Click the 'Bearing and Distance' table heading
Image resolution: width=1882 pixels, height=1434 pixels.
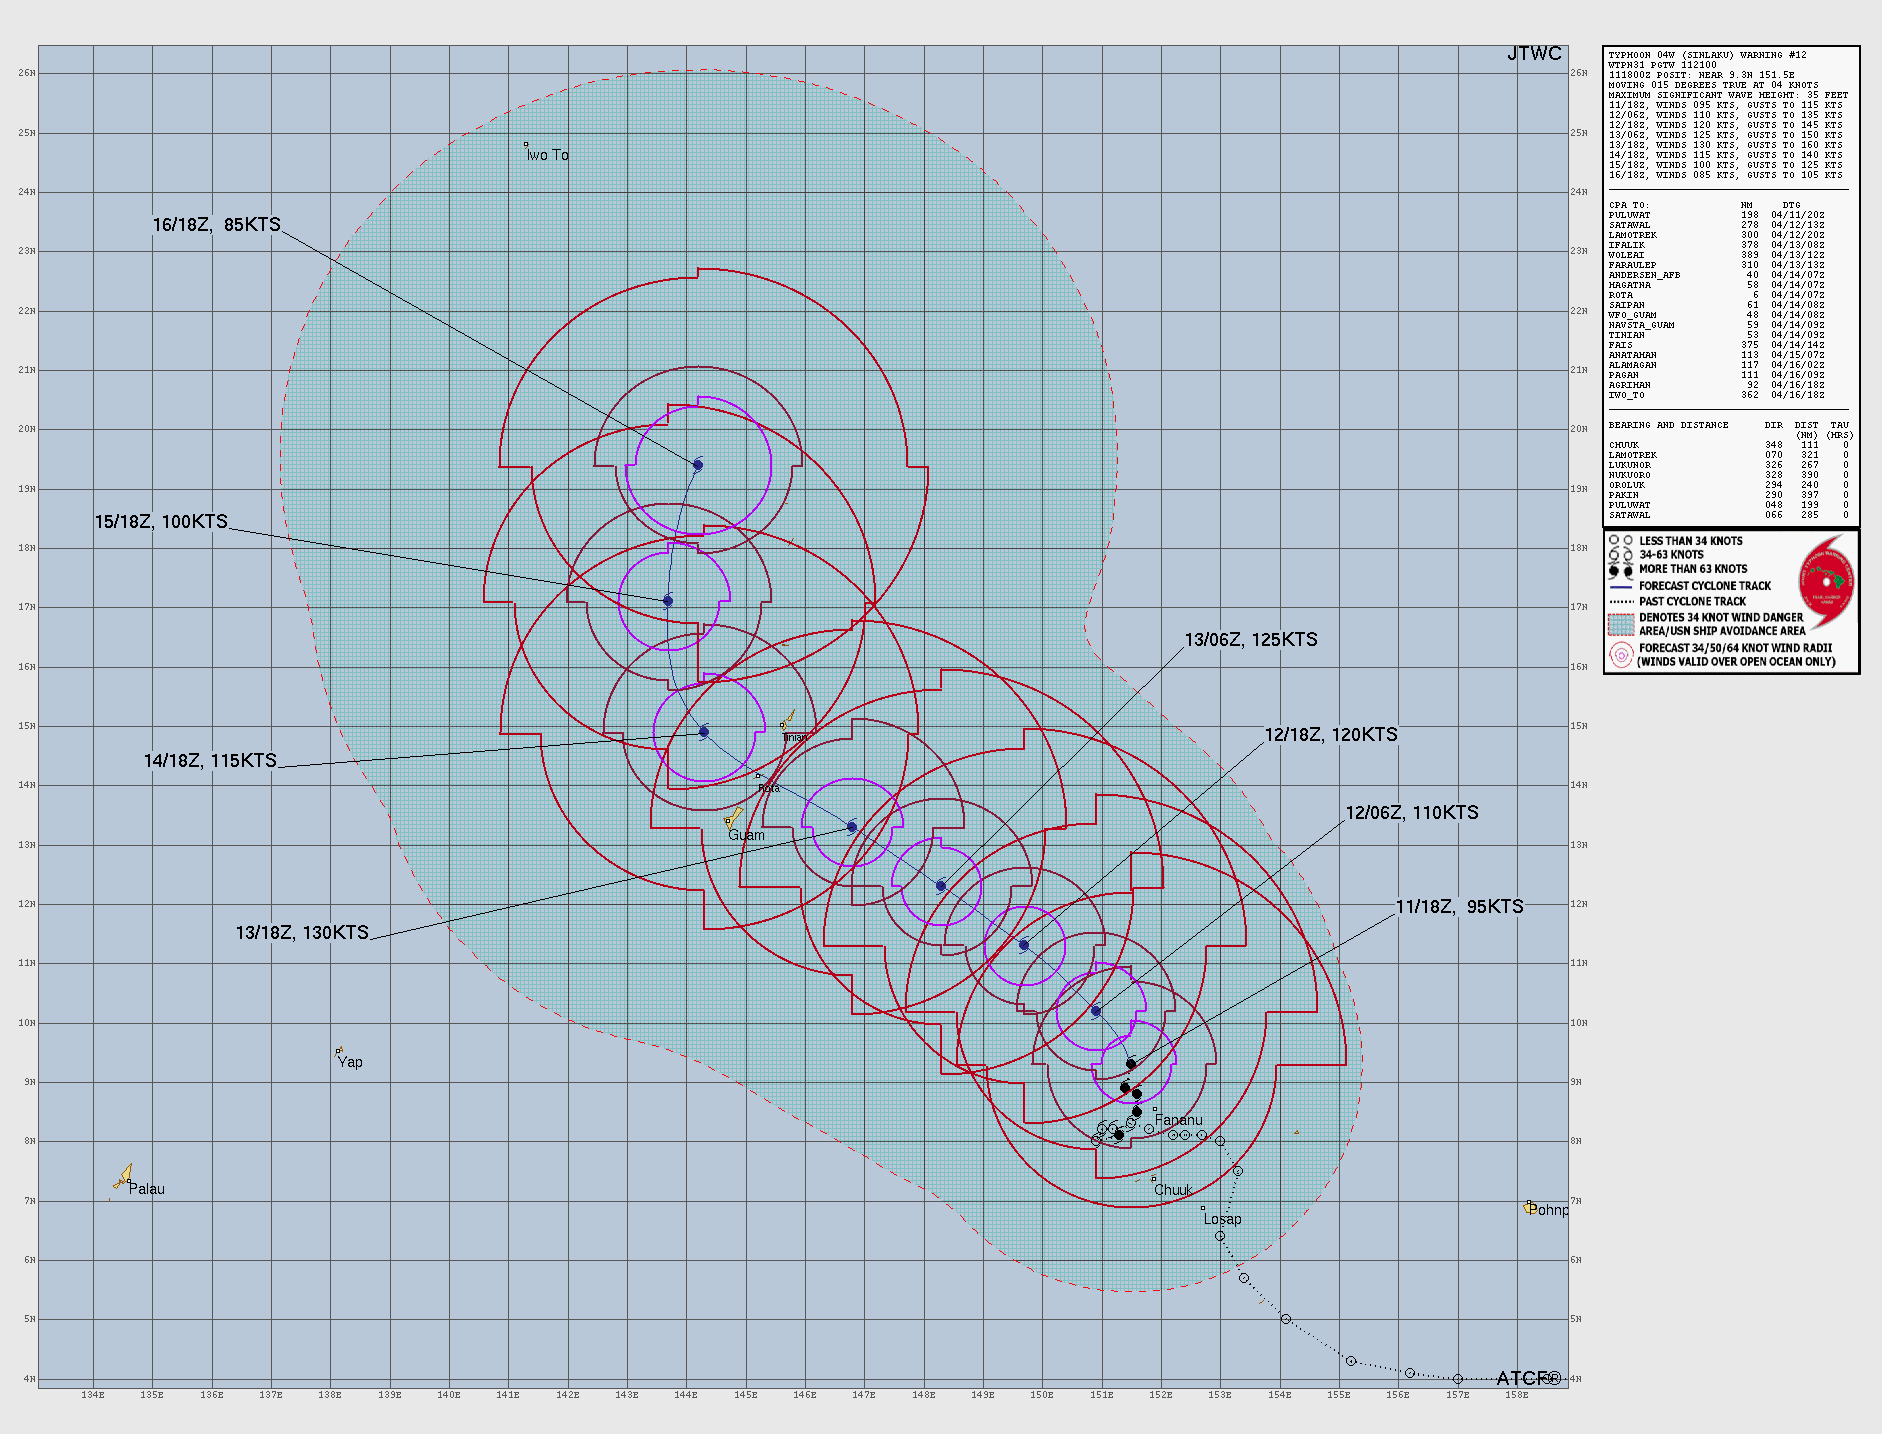coord(1668,425)
